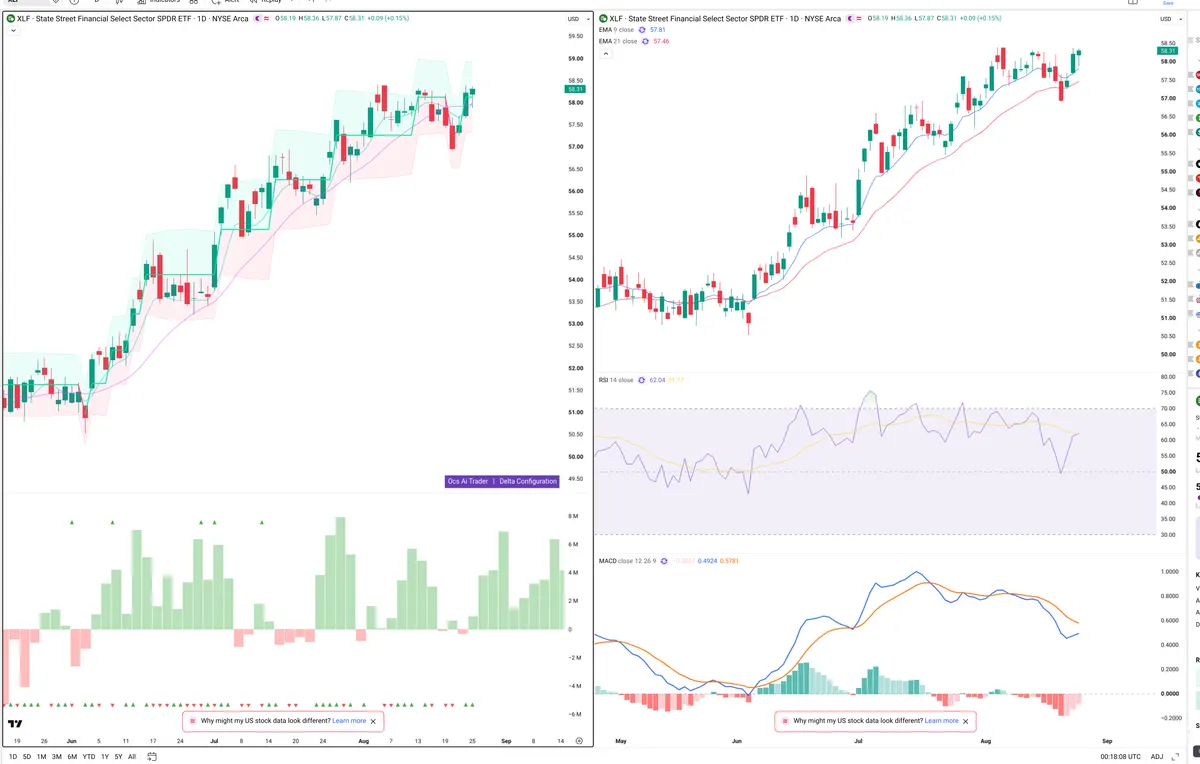Toggle extended hours moon icon in left chart
The width and height of the screenshot is (1200, 764).
point(257,18)
